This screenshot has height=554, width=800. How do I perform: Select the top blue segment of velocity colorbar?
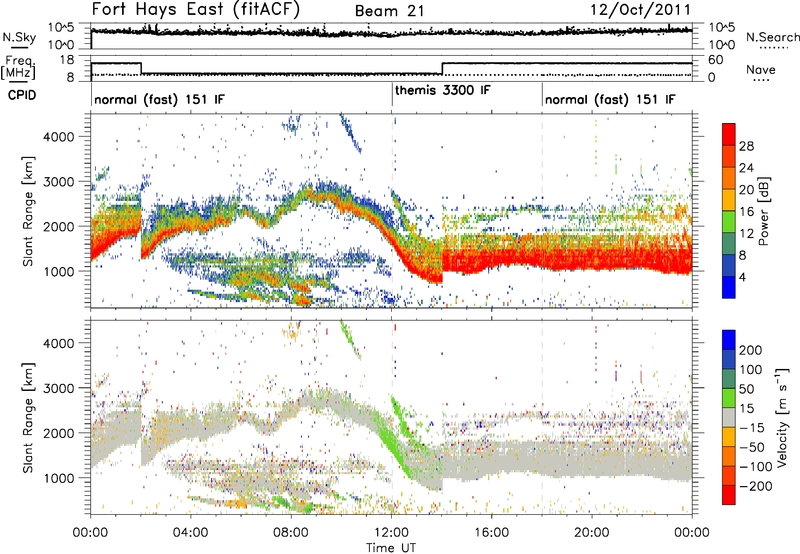(x=729, y=340)
